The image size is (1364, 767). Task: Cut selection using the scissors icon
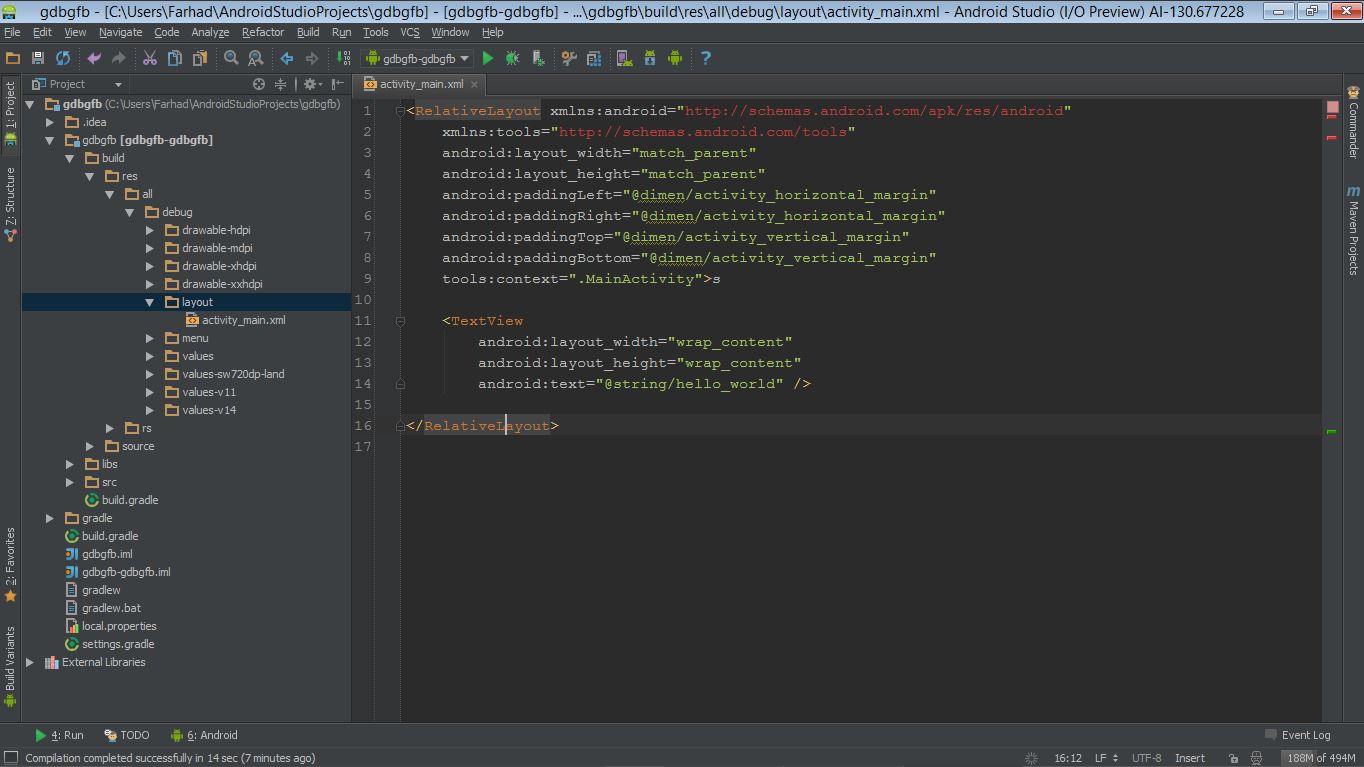click(x=150, y=58)
